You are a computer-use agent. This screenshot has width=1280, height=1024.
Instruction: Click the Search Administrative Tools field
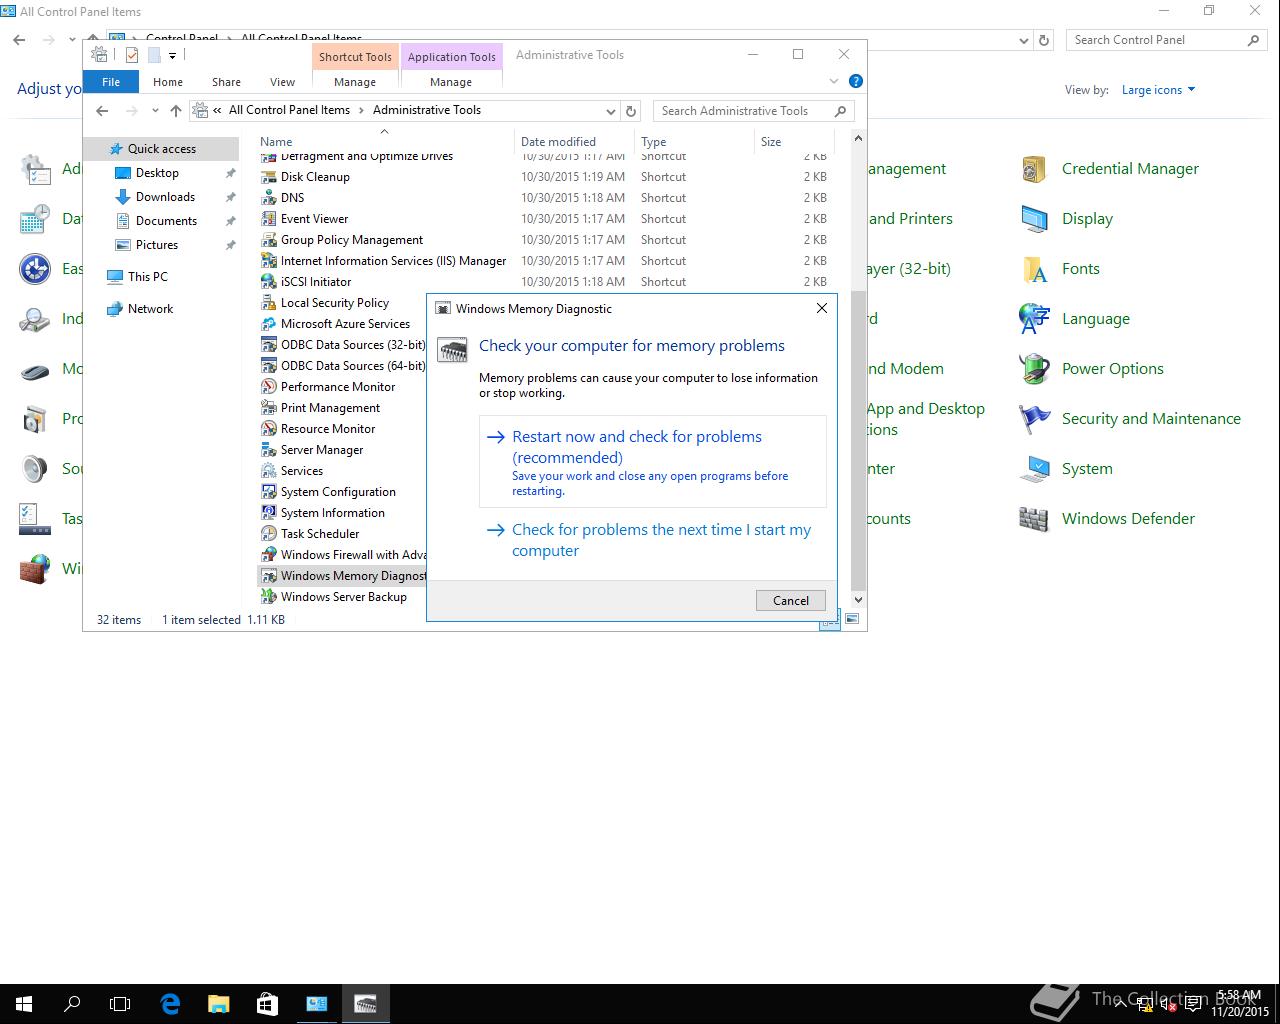tap(745, 111)
